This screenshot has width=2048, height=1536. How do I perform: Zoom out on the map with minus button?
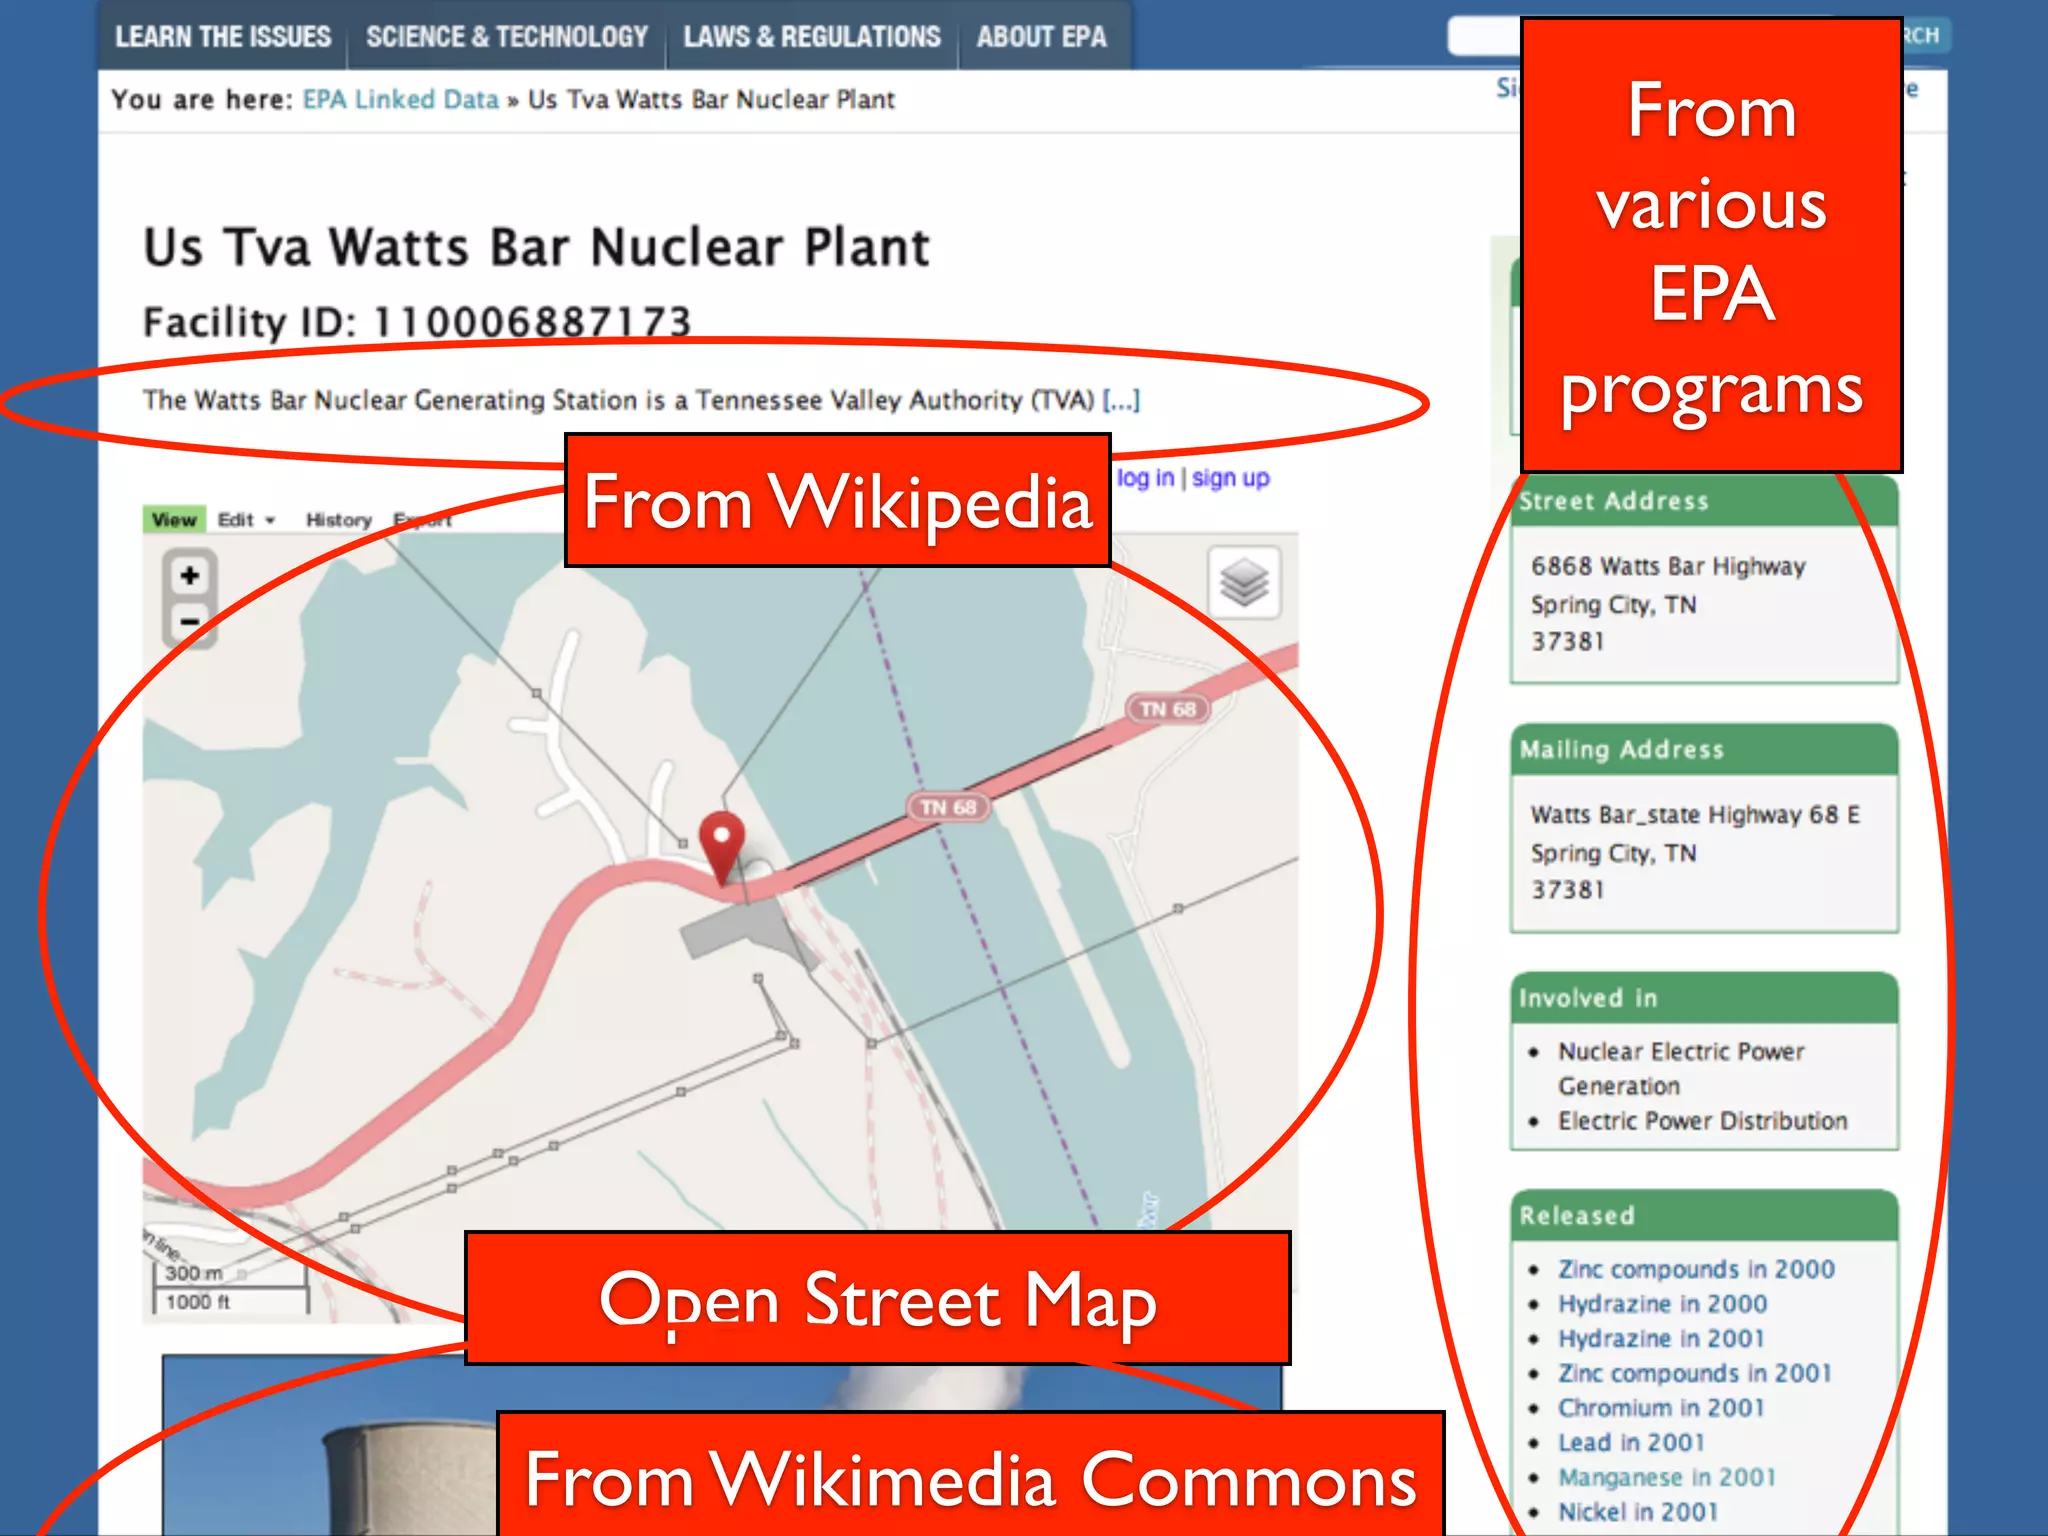tap(190, 622)
